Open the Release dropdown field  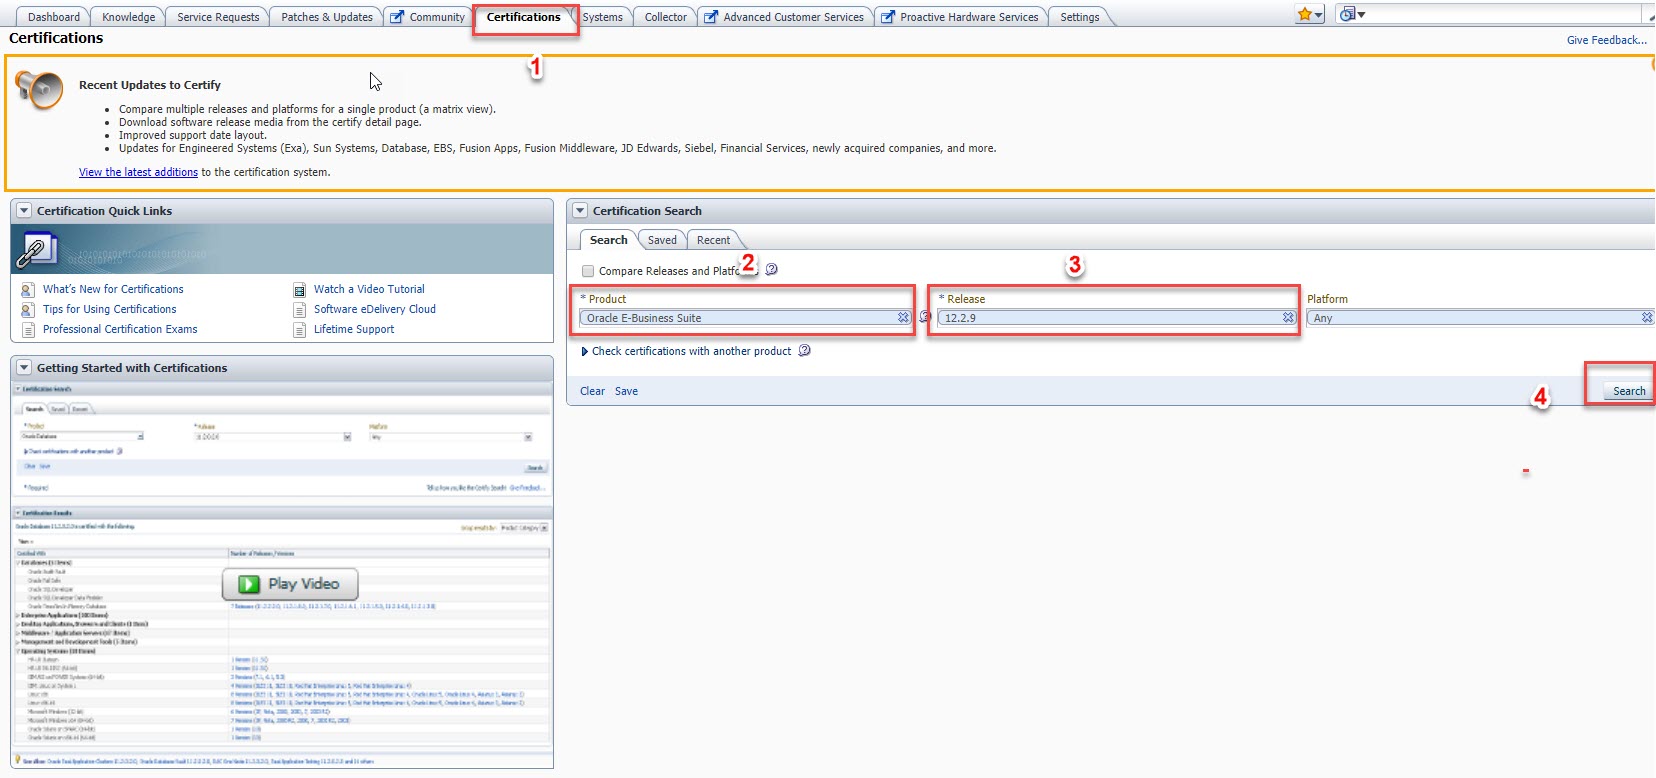point(1117,318)
